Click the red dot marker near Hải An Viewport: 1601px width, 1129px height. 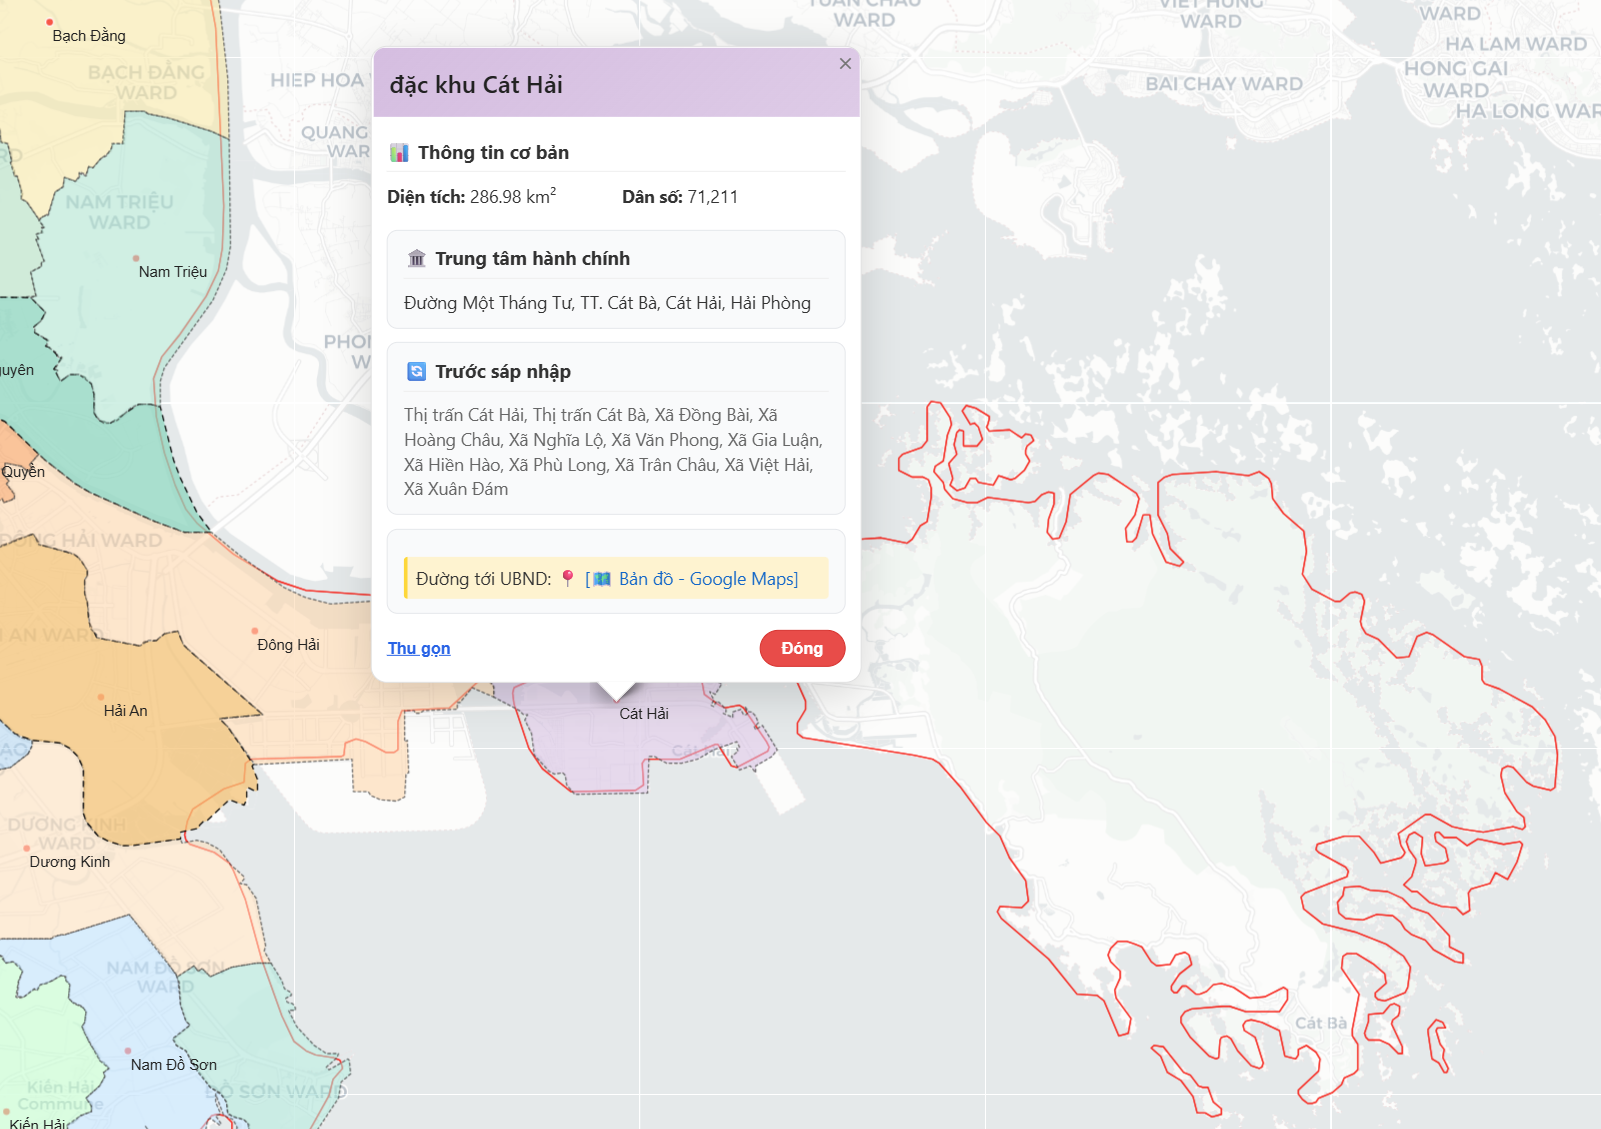pyautogui.click(x=101, y=697)
